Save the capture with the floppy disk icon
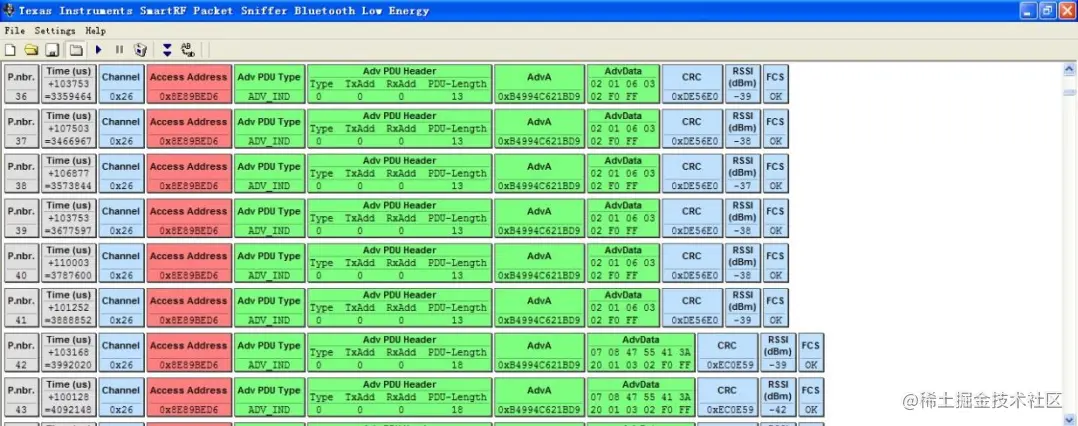Screen dimensions: 1078x426 [x=52, y=49]
